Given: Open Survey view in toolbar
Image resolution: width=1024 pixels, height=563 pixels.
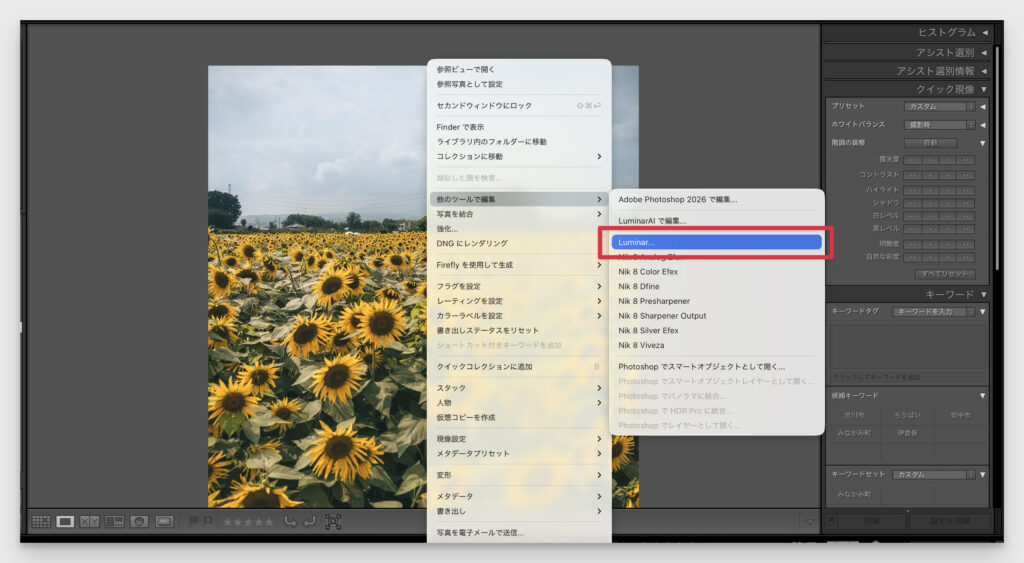Looking at the screenshot, I should click(114, 521).
